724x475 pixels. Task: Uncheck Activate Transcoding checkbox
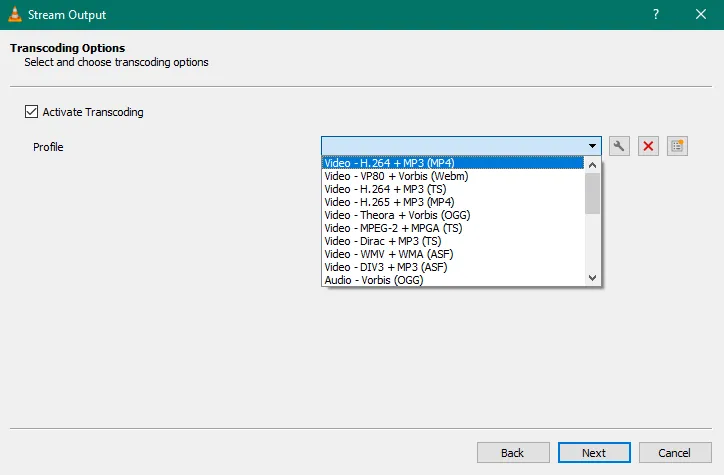[x=31, y=112]
